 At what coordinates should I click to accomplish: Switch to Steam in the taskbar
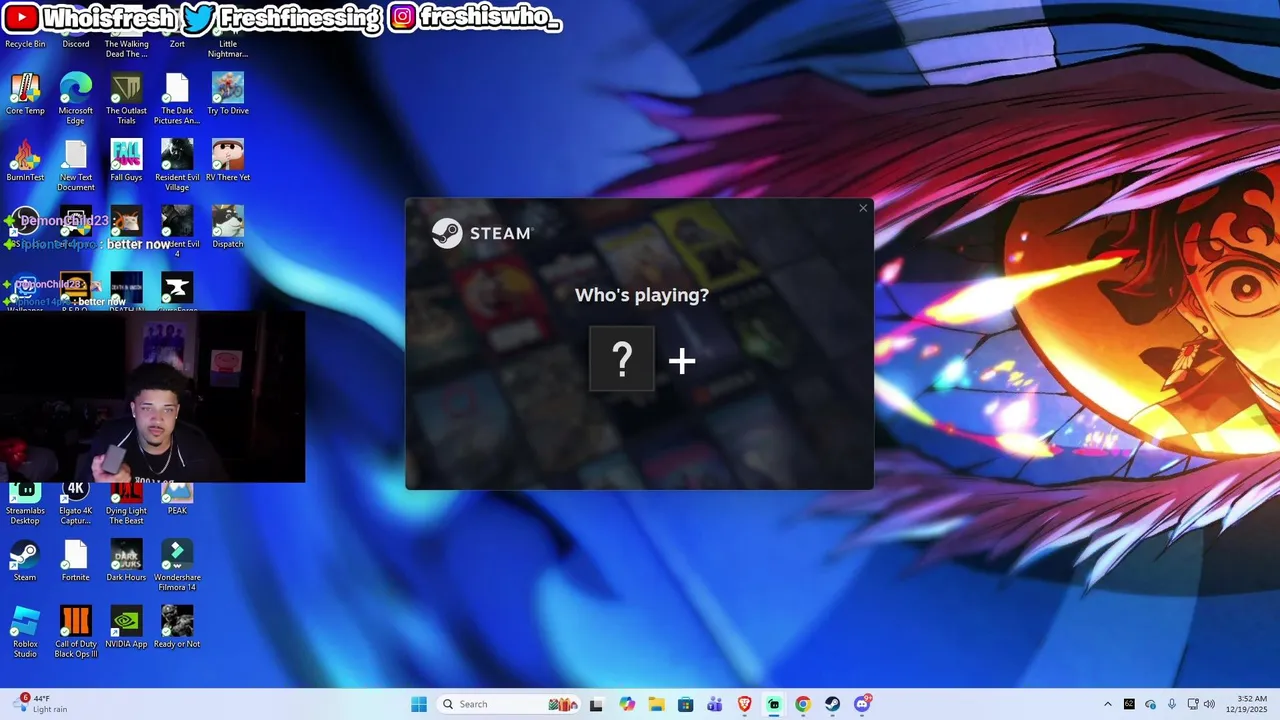coord(832,704)
